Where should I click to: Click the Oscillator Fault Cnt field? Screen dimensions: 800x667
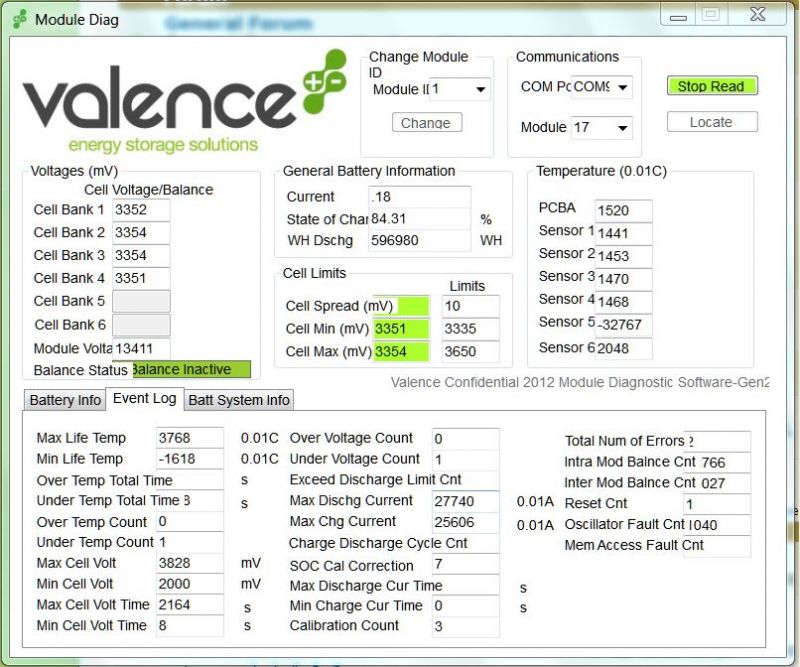coord(717,525)
